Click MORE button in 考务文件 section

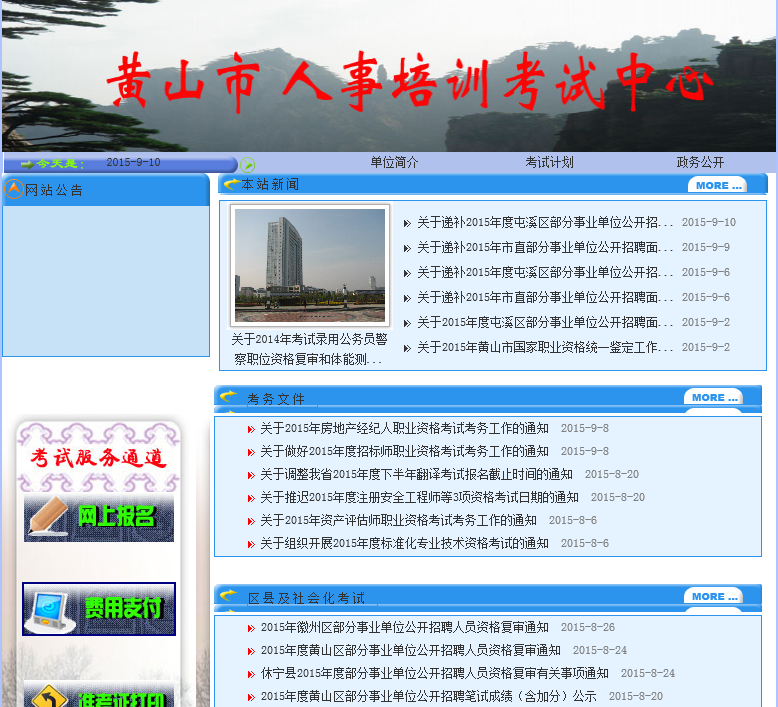tap(713, 397)
